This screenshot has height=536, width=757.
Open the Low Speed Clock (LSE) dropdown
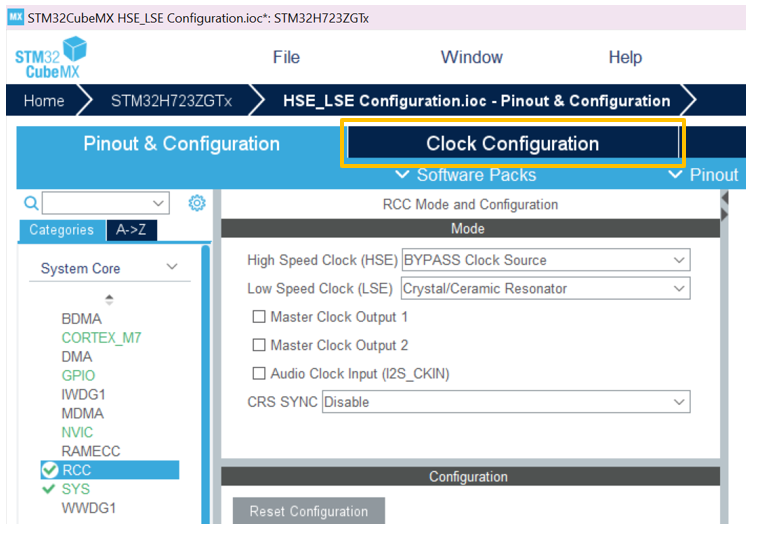(546, 289)
